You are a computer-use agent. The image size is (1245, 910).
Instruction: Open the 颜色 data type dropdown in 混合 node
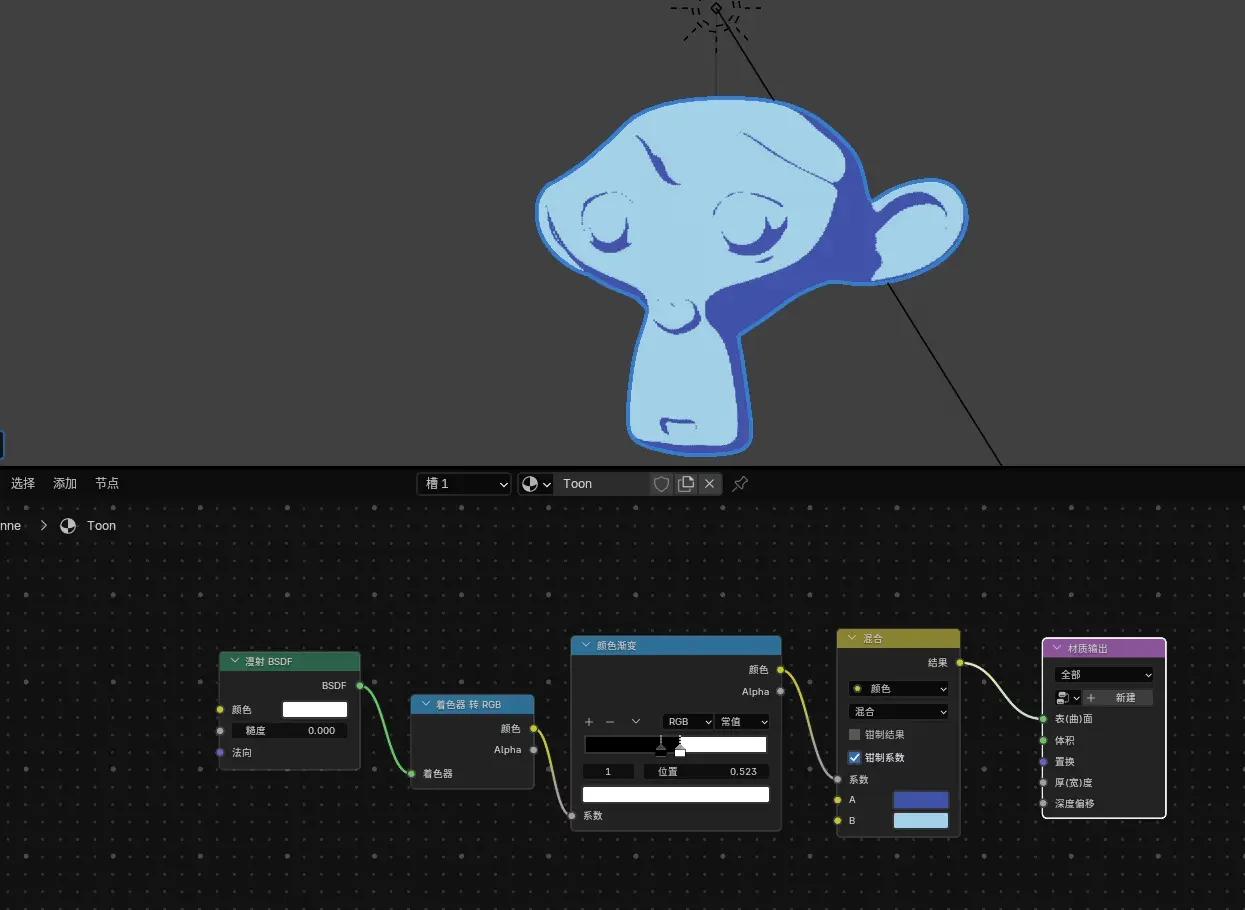pos(898,689)
